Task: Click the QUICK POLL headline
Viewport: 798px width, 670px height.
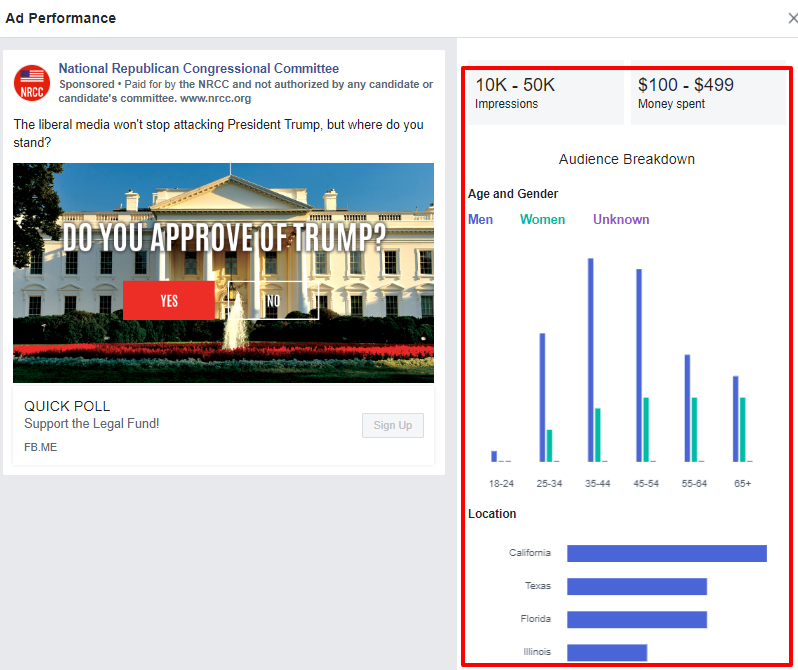Action: point(67,406)
